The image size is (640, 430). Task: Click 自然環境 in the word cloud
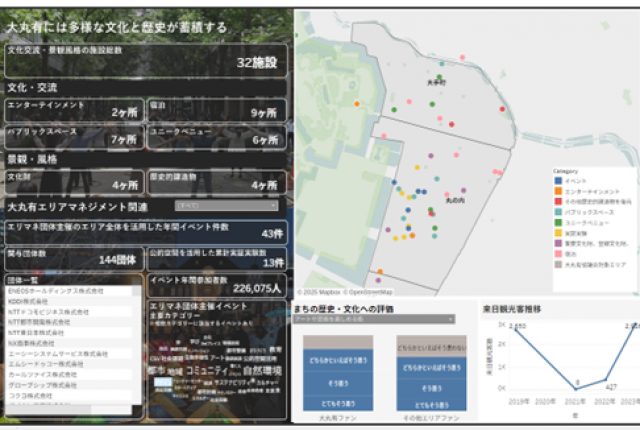[260, 369]
